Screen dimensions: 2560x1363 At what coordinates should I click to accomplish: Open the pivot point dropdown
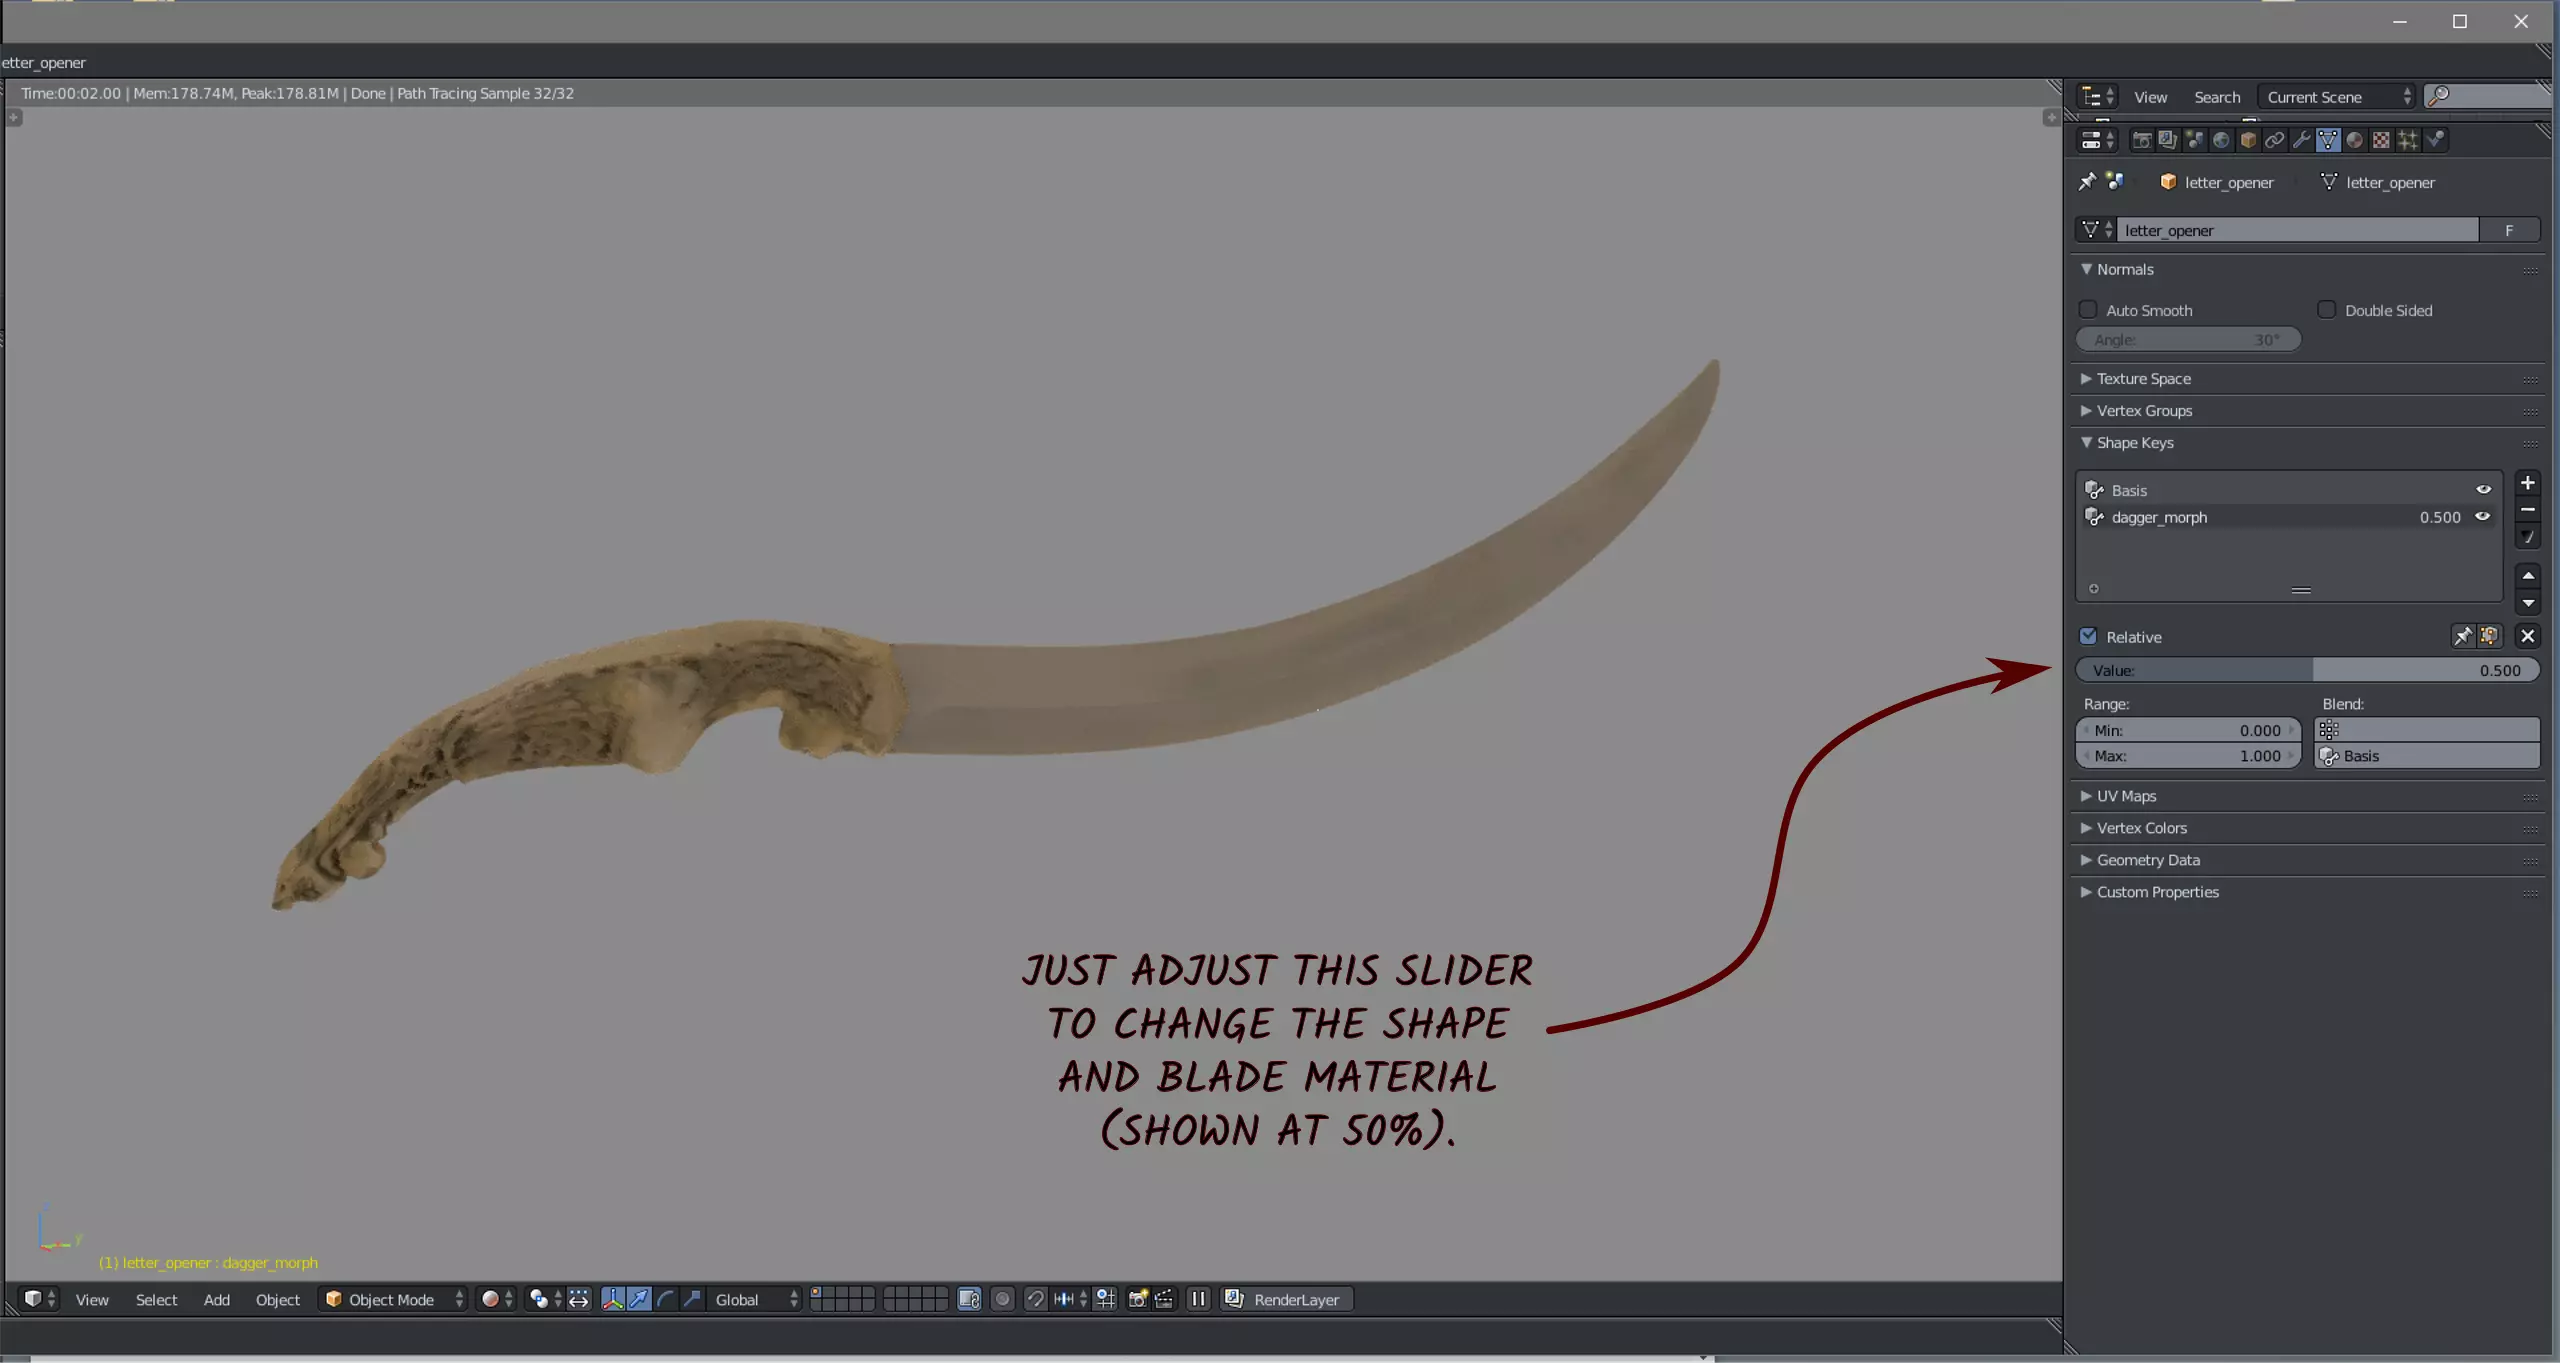tap(544, 1299)
